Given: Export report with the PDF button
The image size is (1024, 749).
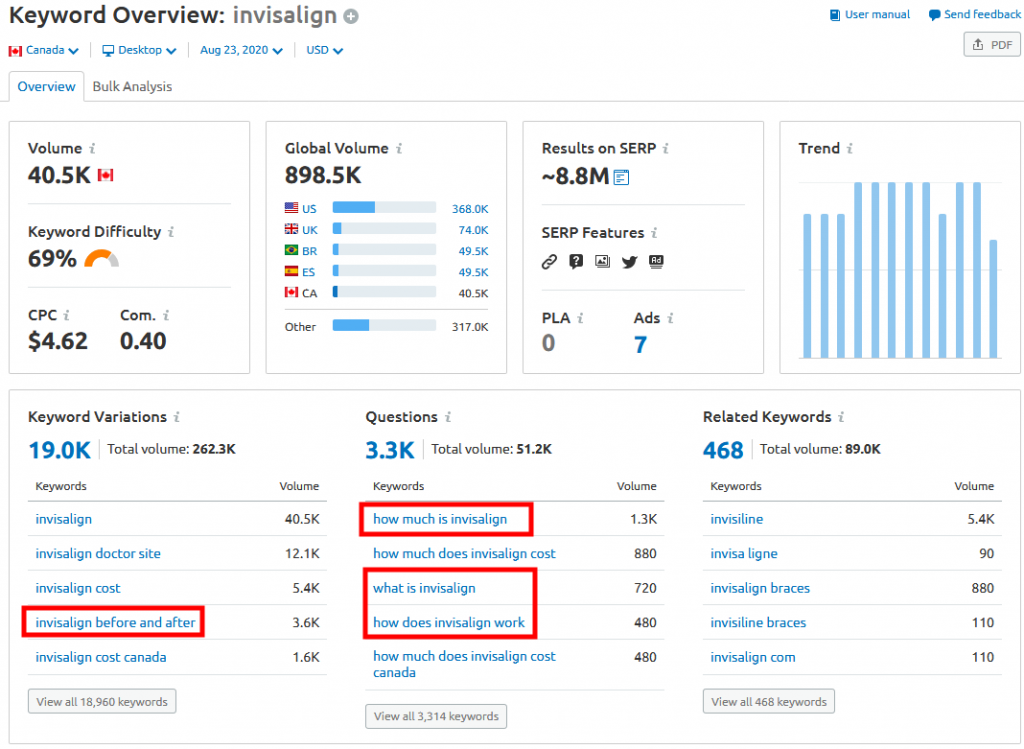Looking at the screenshot, I should [992, 44].
